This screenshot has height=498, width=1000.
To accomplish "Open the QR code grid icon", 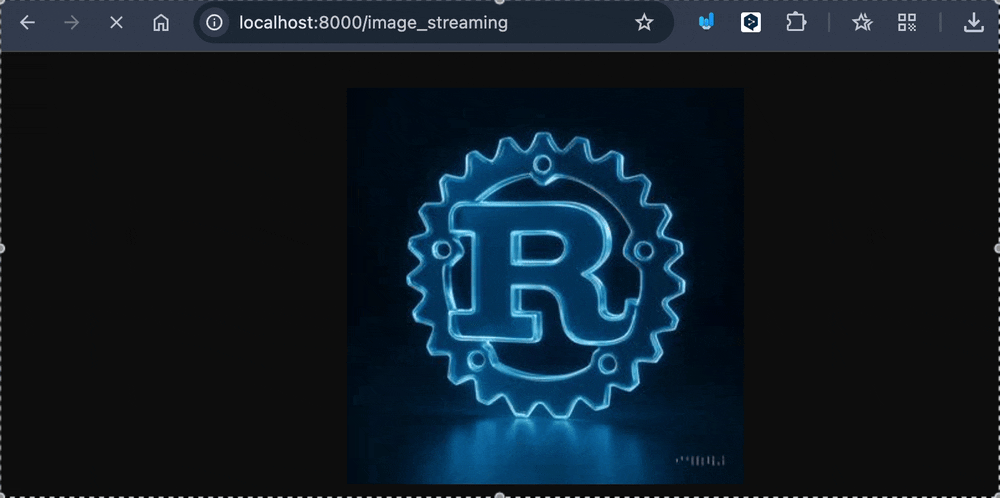I will pos(907,23).
